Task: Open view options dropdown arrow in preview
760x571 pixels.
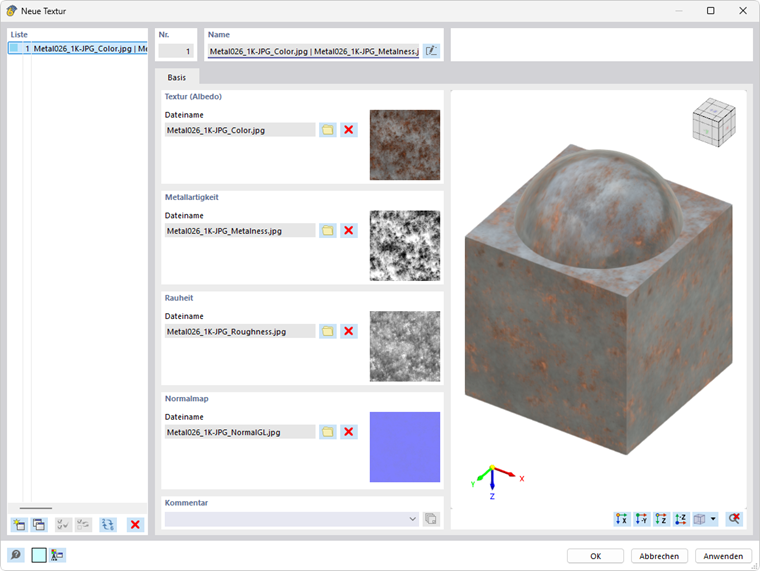Action: pyautogui.click(x=713, y=519)
